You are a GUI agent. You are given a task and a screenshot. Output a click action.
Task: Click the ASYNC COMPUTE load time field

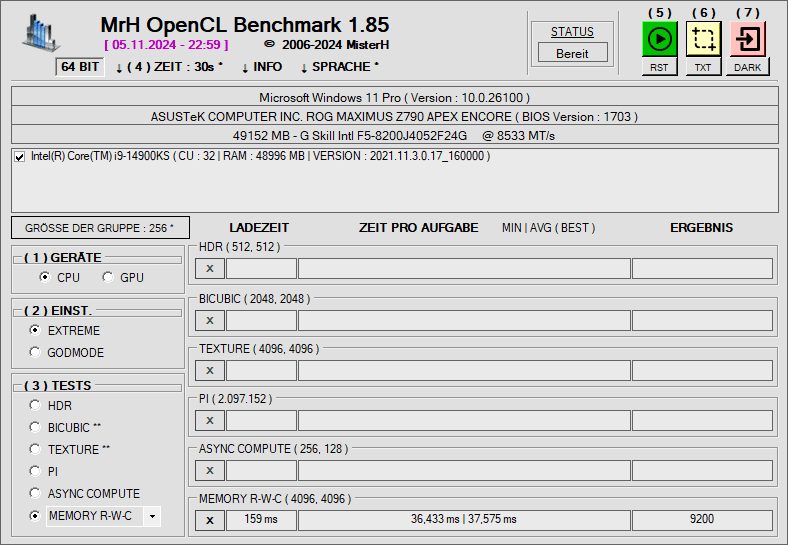(261, 471)
